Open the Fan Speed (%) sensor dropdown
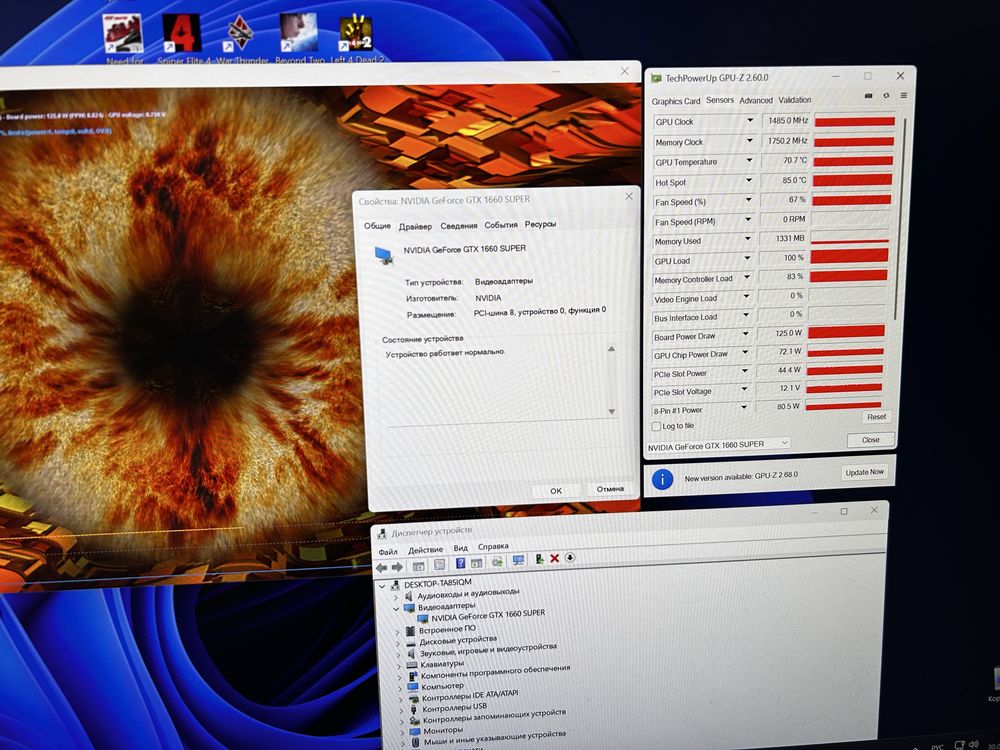 pyautogui.click(x=748, y=200)
